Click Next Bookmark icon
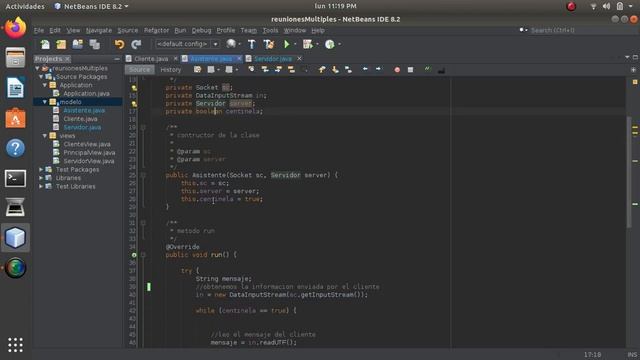This screenshot has height=360, width=640. [335, 70]
